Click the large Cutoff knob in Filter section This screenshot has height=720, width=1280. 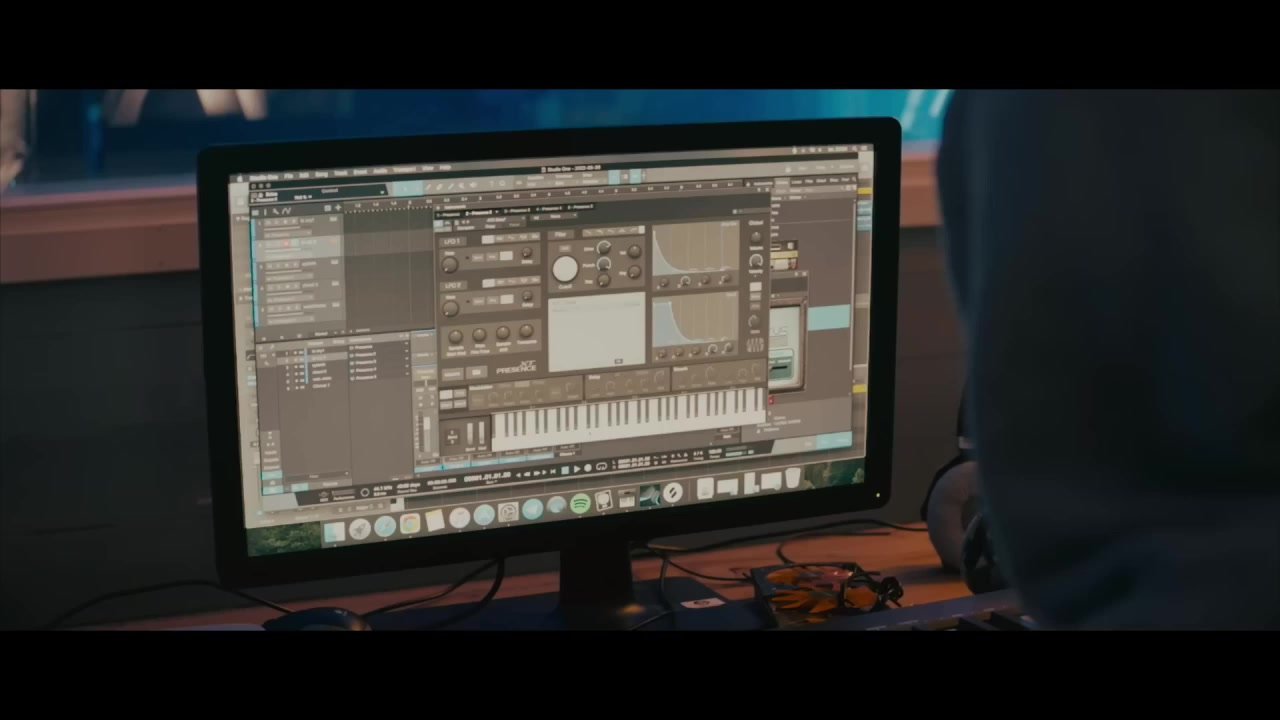point(565,268)
